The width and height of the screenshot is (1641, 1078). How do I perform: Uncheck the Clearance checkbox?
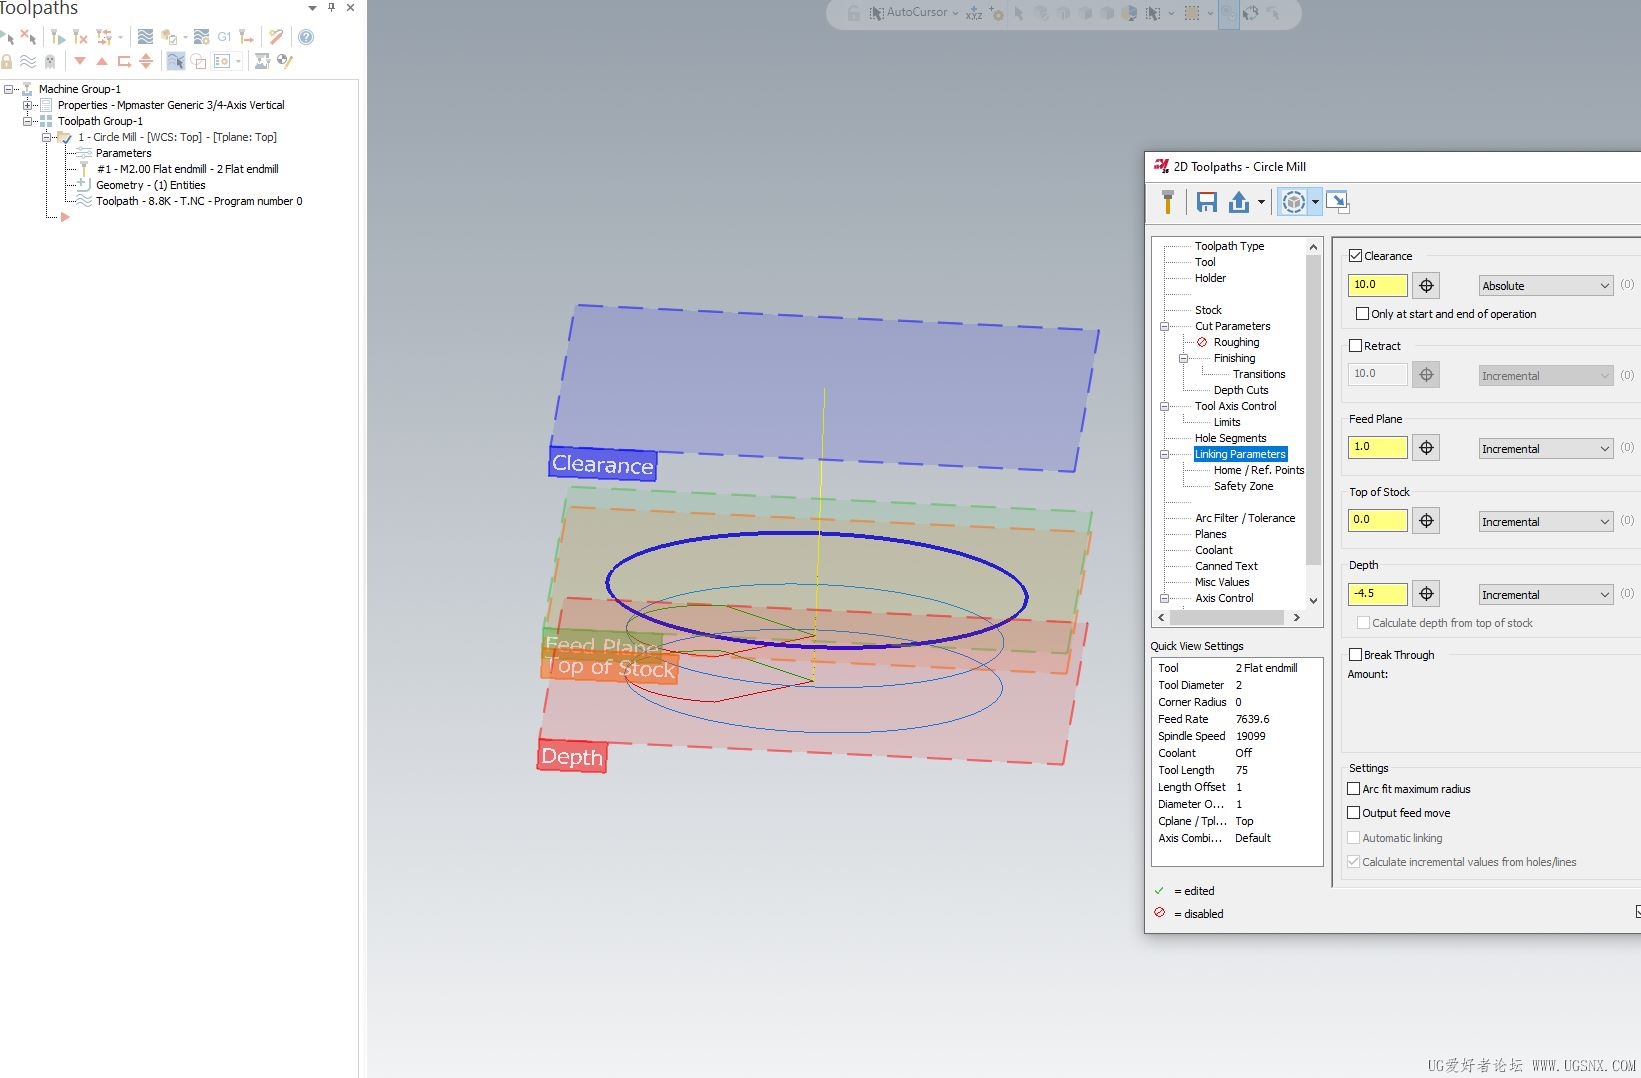pos(1355,256)
